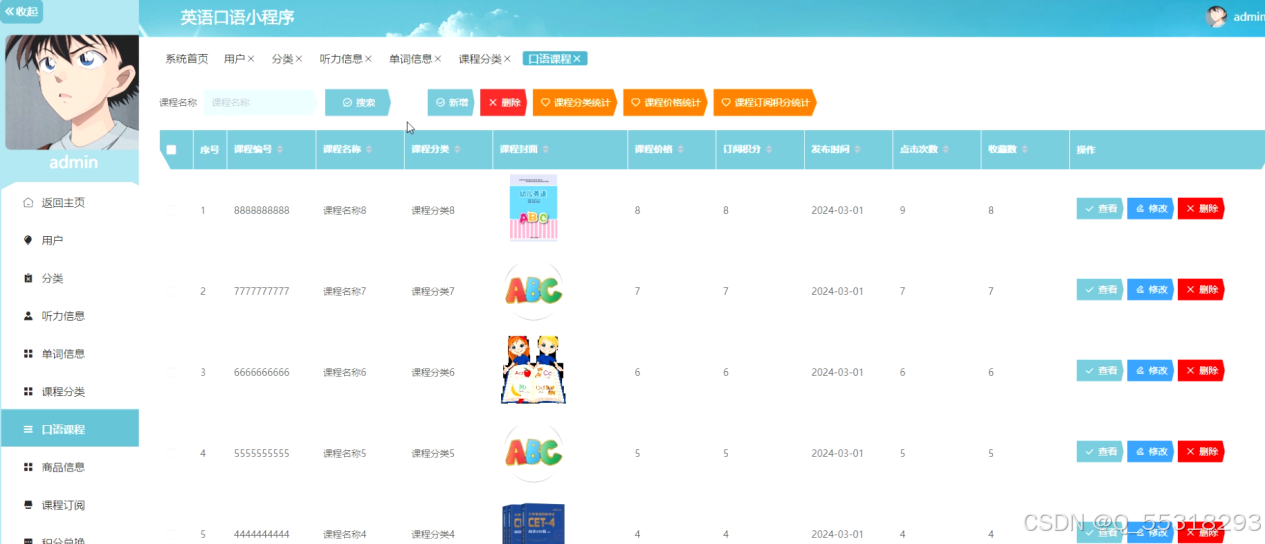1265x544 pixels.
Task: Toggle the select-all checkbox in table header
Action: coord(171,150)
